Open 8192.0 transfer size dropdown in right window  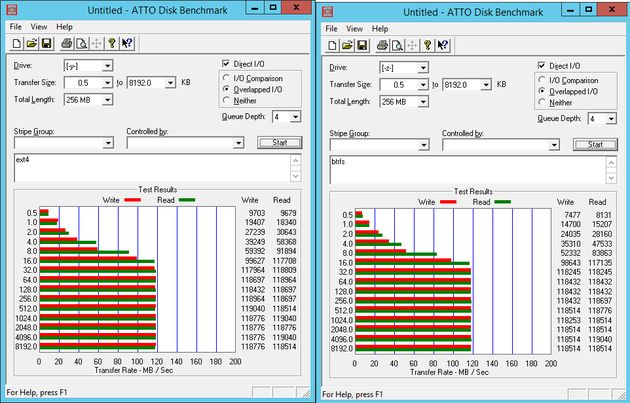(x=486, y=85)
